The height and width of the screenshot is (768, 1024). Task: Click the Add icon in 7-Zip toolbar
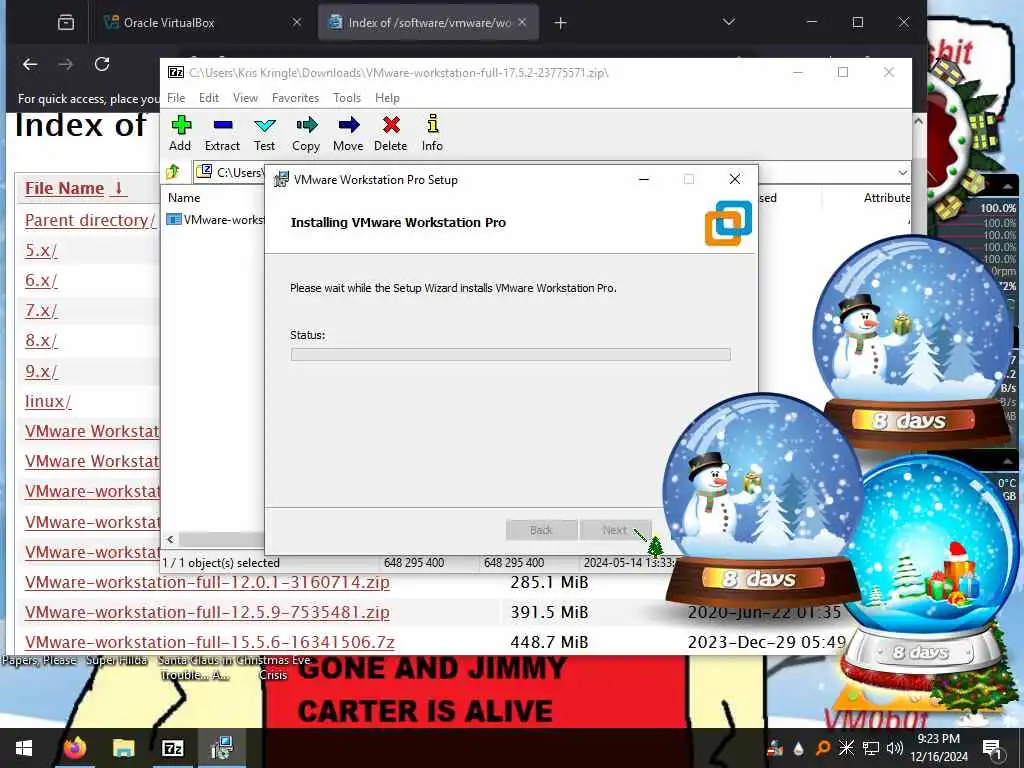[181, 125]
